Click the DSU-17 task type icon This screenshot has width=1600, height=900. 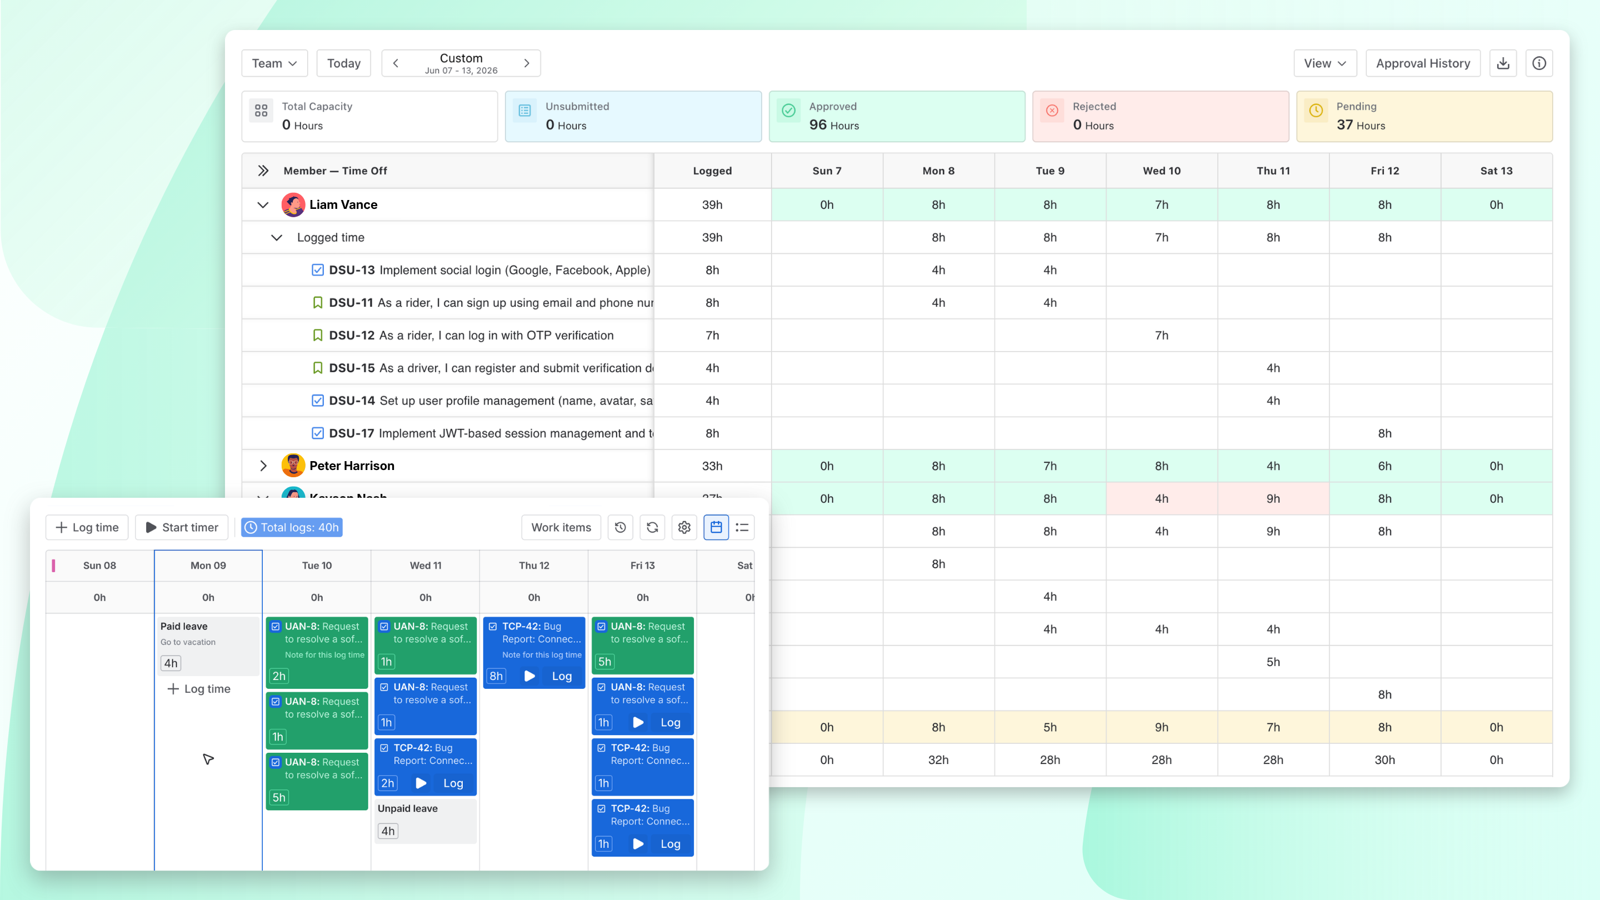click(318, 434)
